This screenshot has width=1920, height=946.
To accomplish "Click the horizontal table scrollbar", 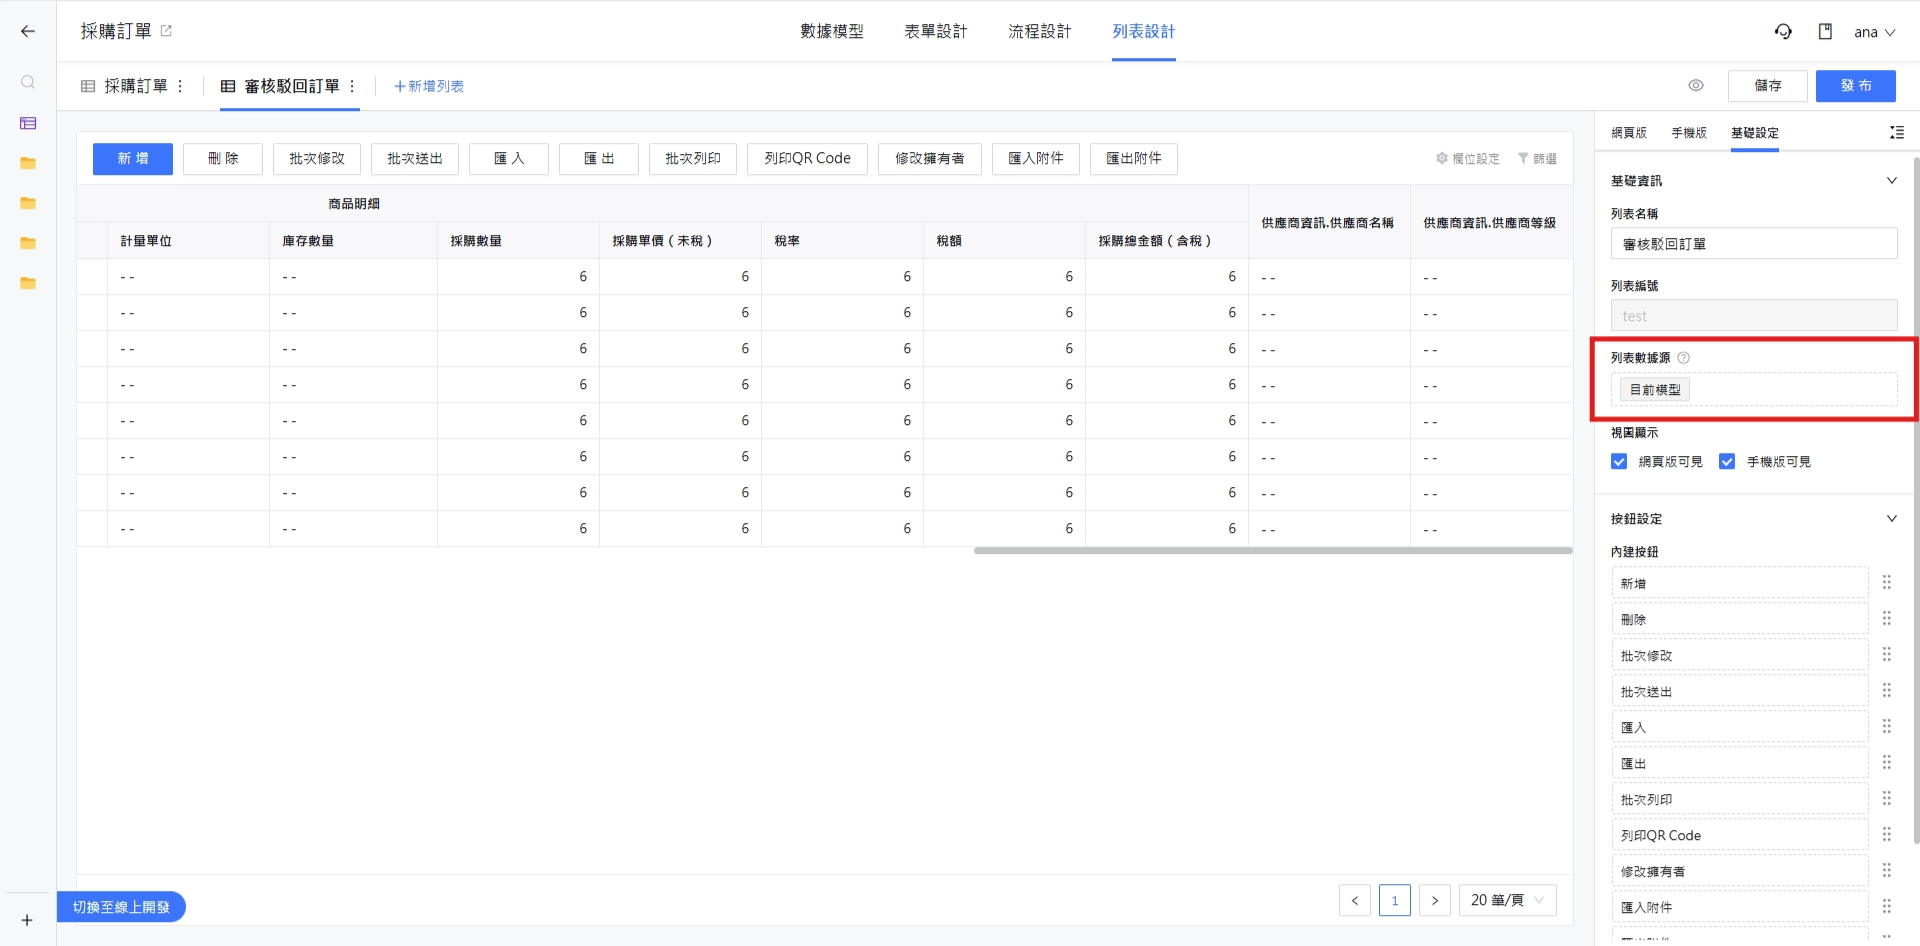I will coord(1273,551).
